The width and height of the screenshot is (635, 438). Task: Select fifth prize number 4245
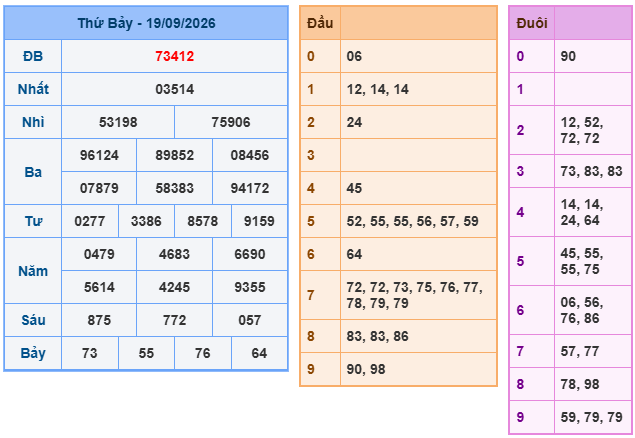[x=175, y=287]
